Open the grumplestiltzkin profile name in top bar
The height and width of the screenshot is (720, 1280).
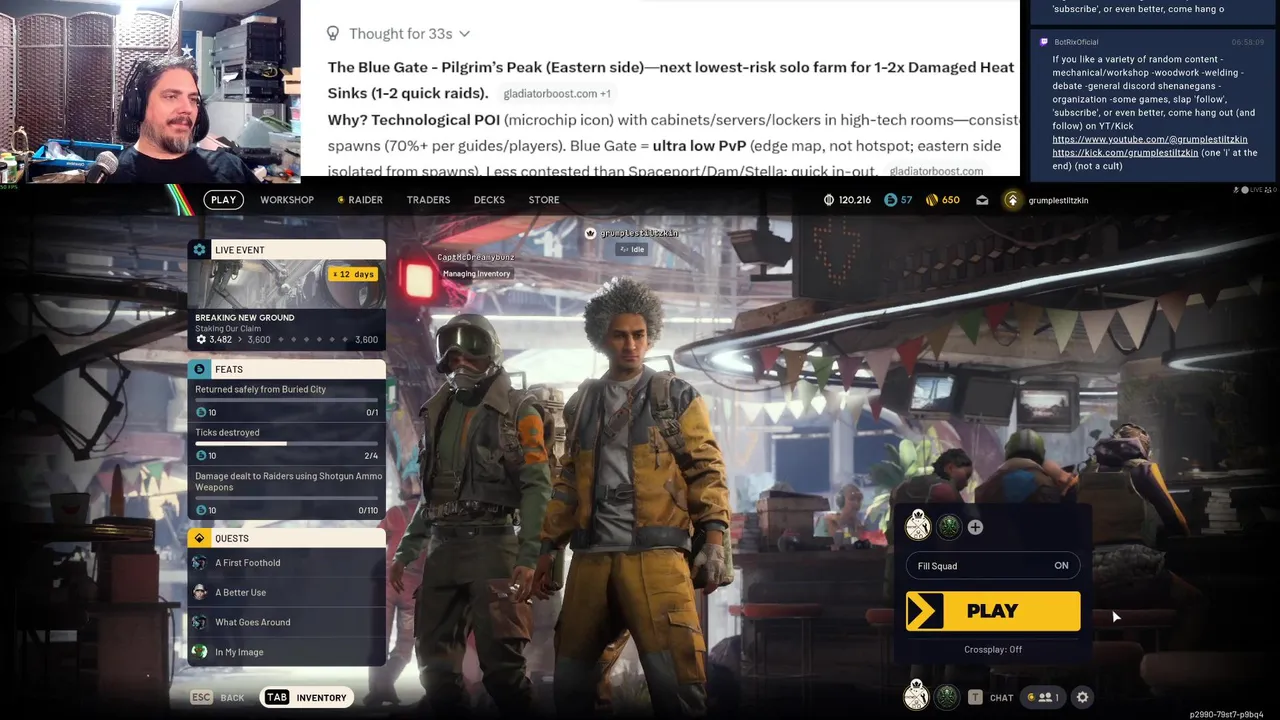click(x=1058, y=200)
